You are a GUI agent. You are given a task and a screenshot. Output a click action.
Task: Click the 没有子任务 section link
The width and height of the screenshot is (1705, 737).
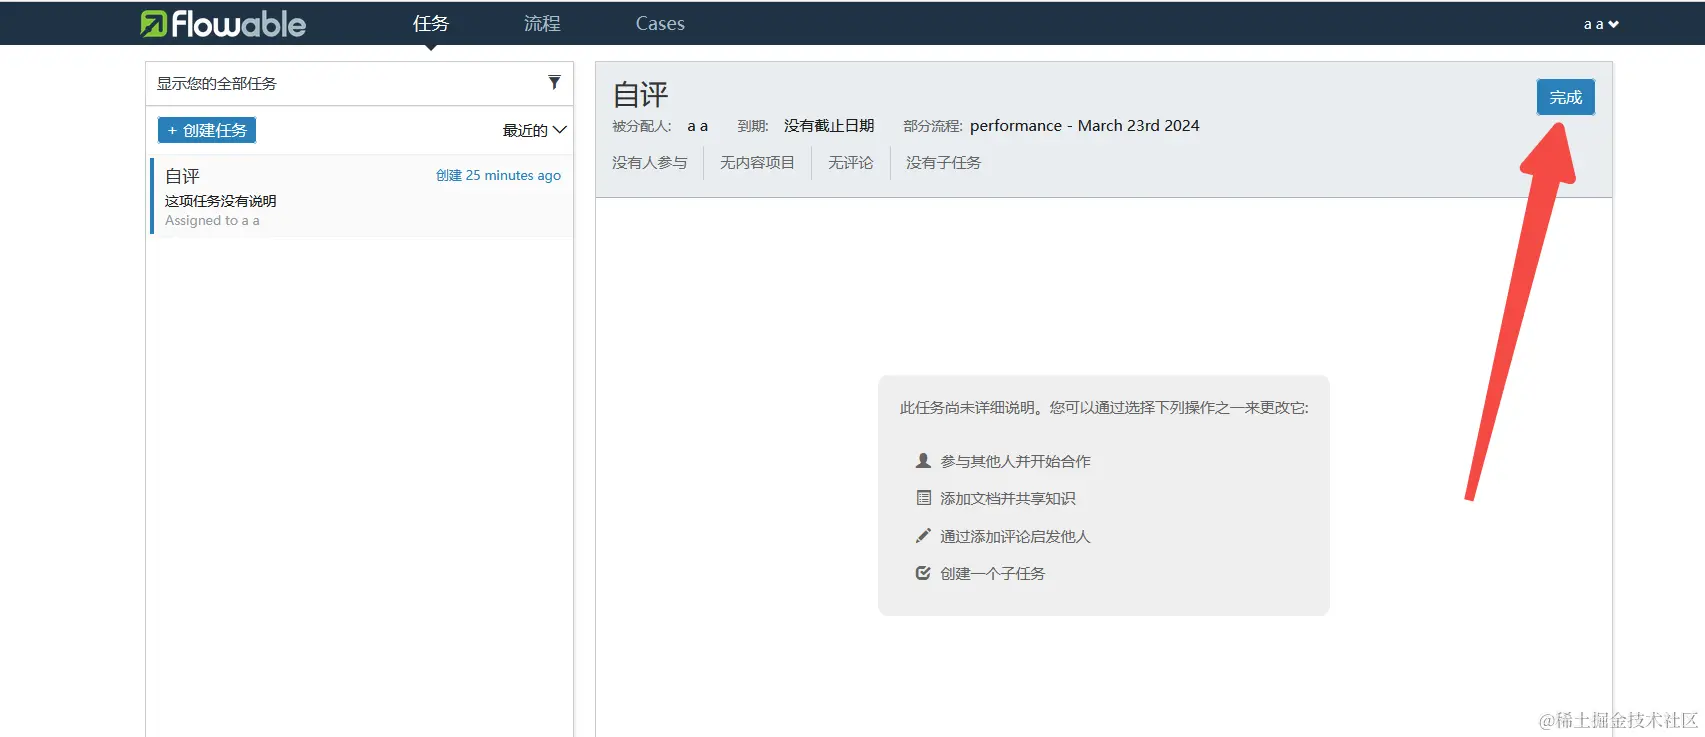point(944,162)
